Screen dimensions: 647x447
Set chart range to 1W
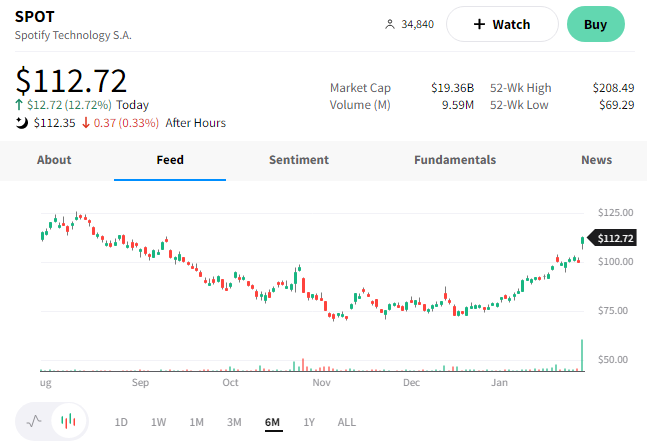point(158,422)
